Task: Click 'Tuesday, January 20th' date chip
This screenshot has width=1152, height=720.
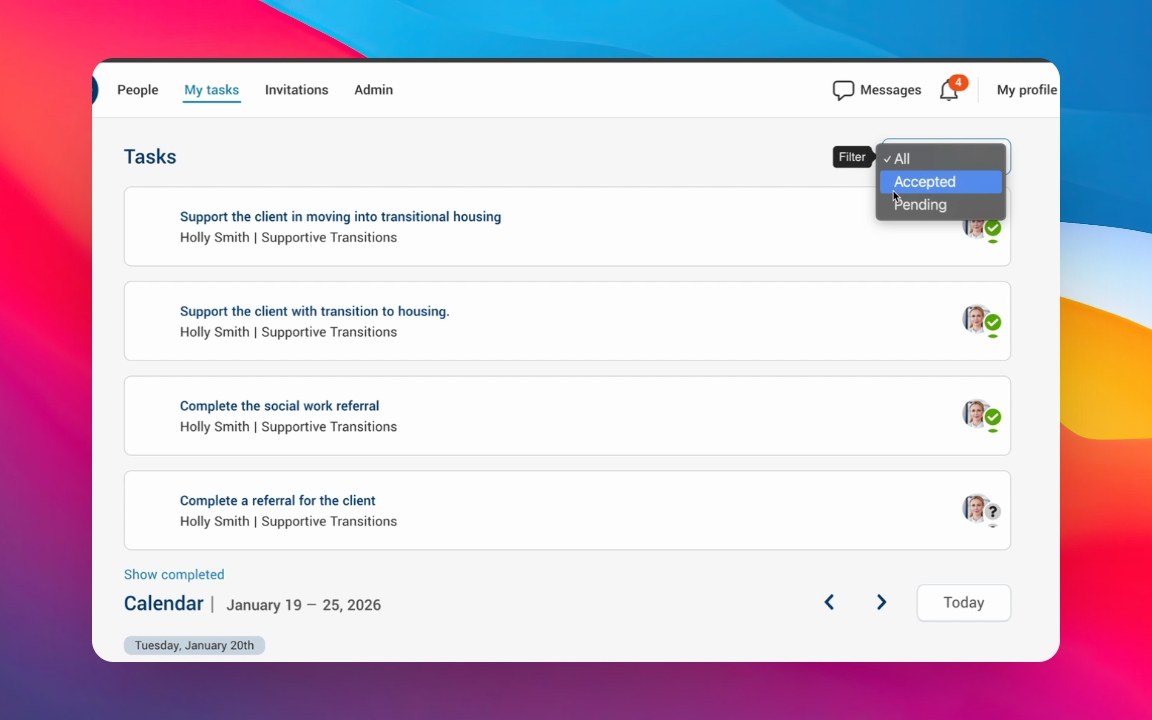Action: (194, 645)
